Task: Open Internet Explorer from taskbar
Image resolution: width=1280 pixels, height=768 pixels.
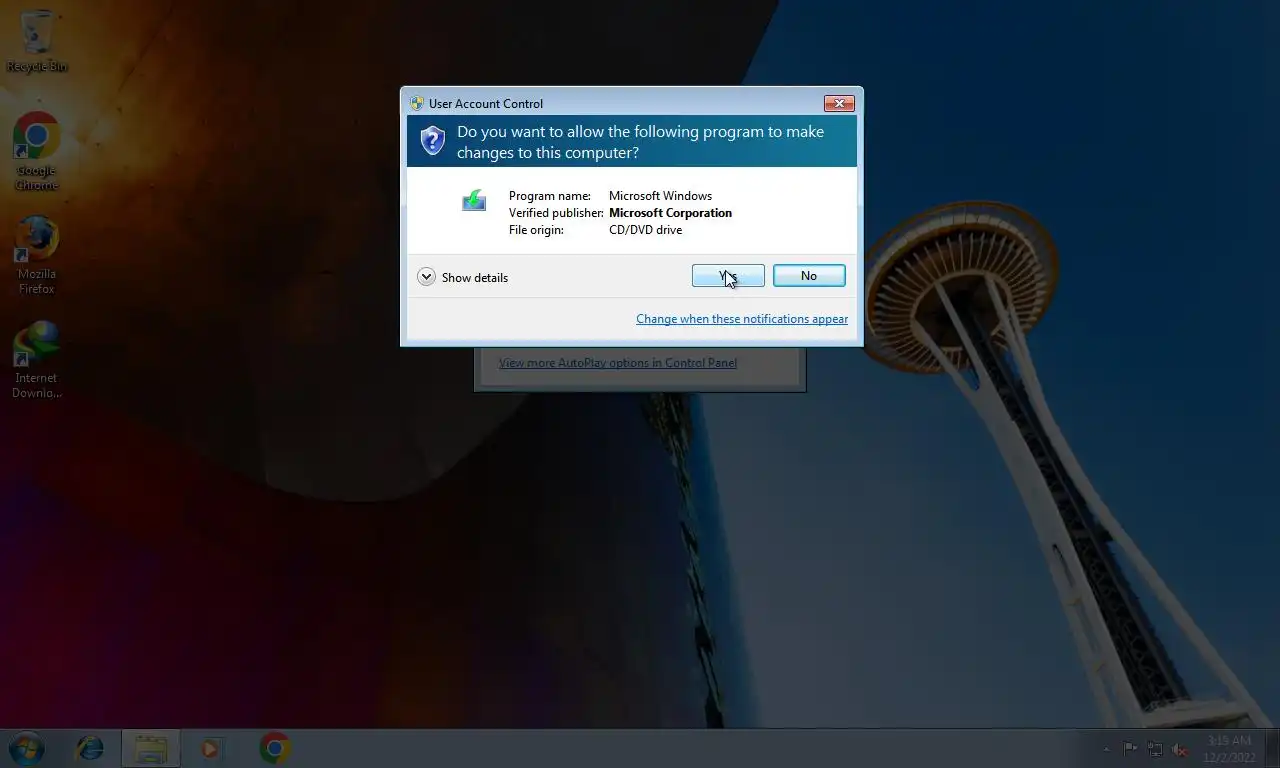Action: point(90,748)
